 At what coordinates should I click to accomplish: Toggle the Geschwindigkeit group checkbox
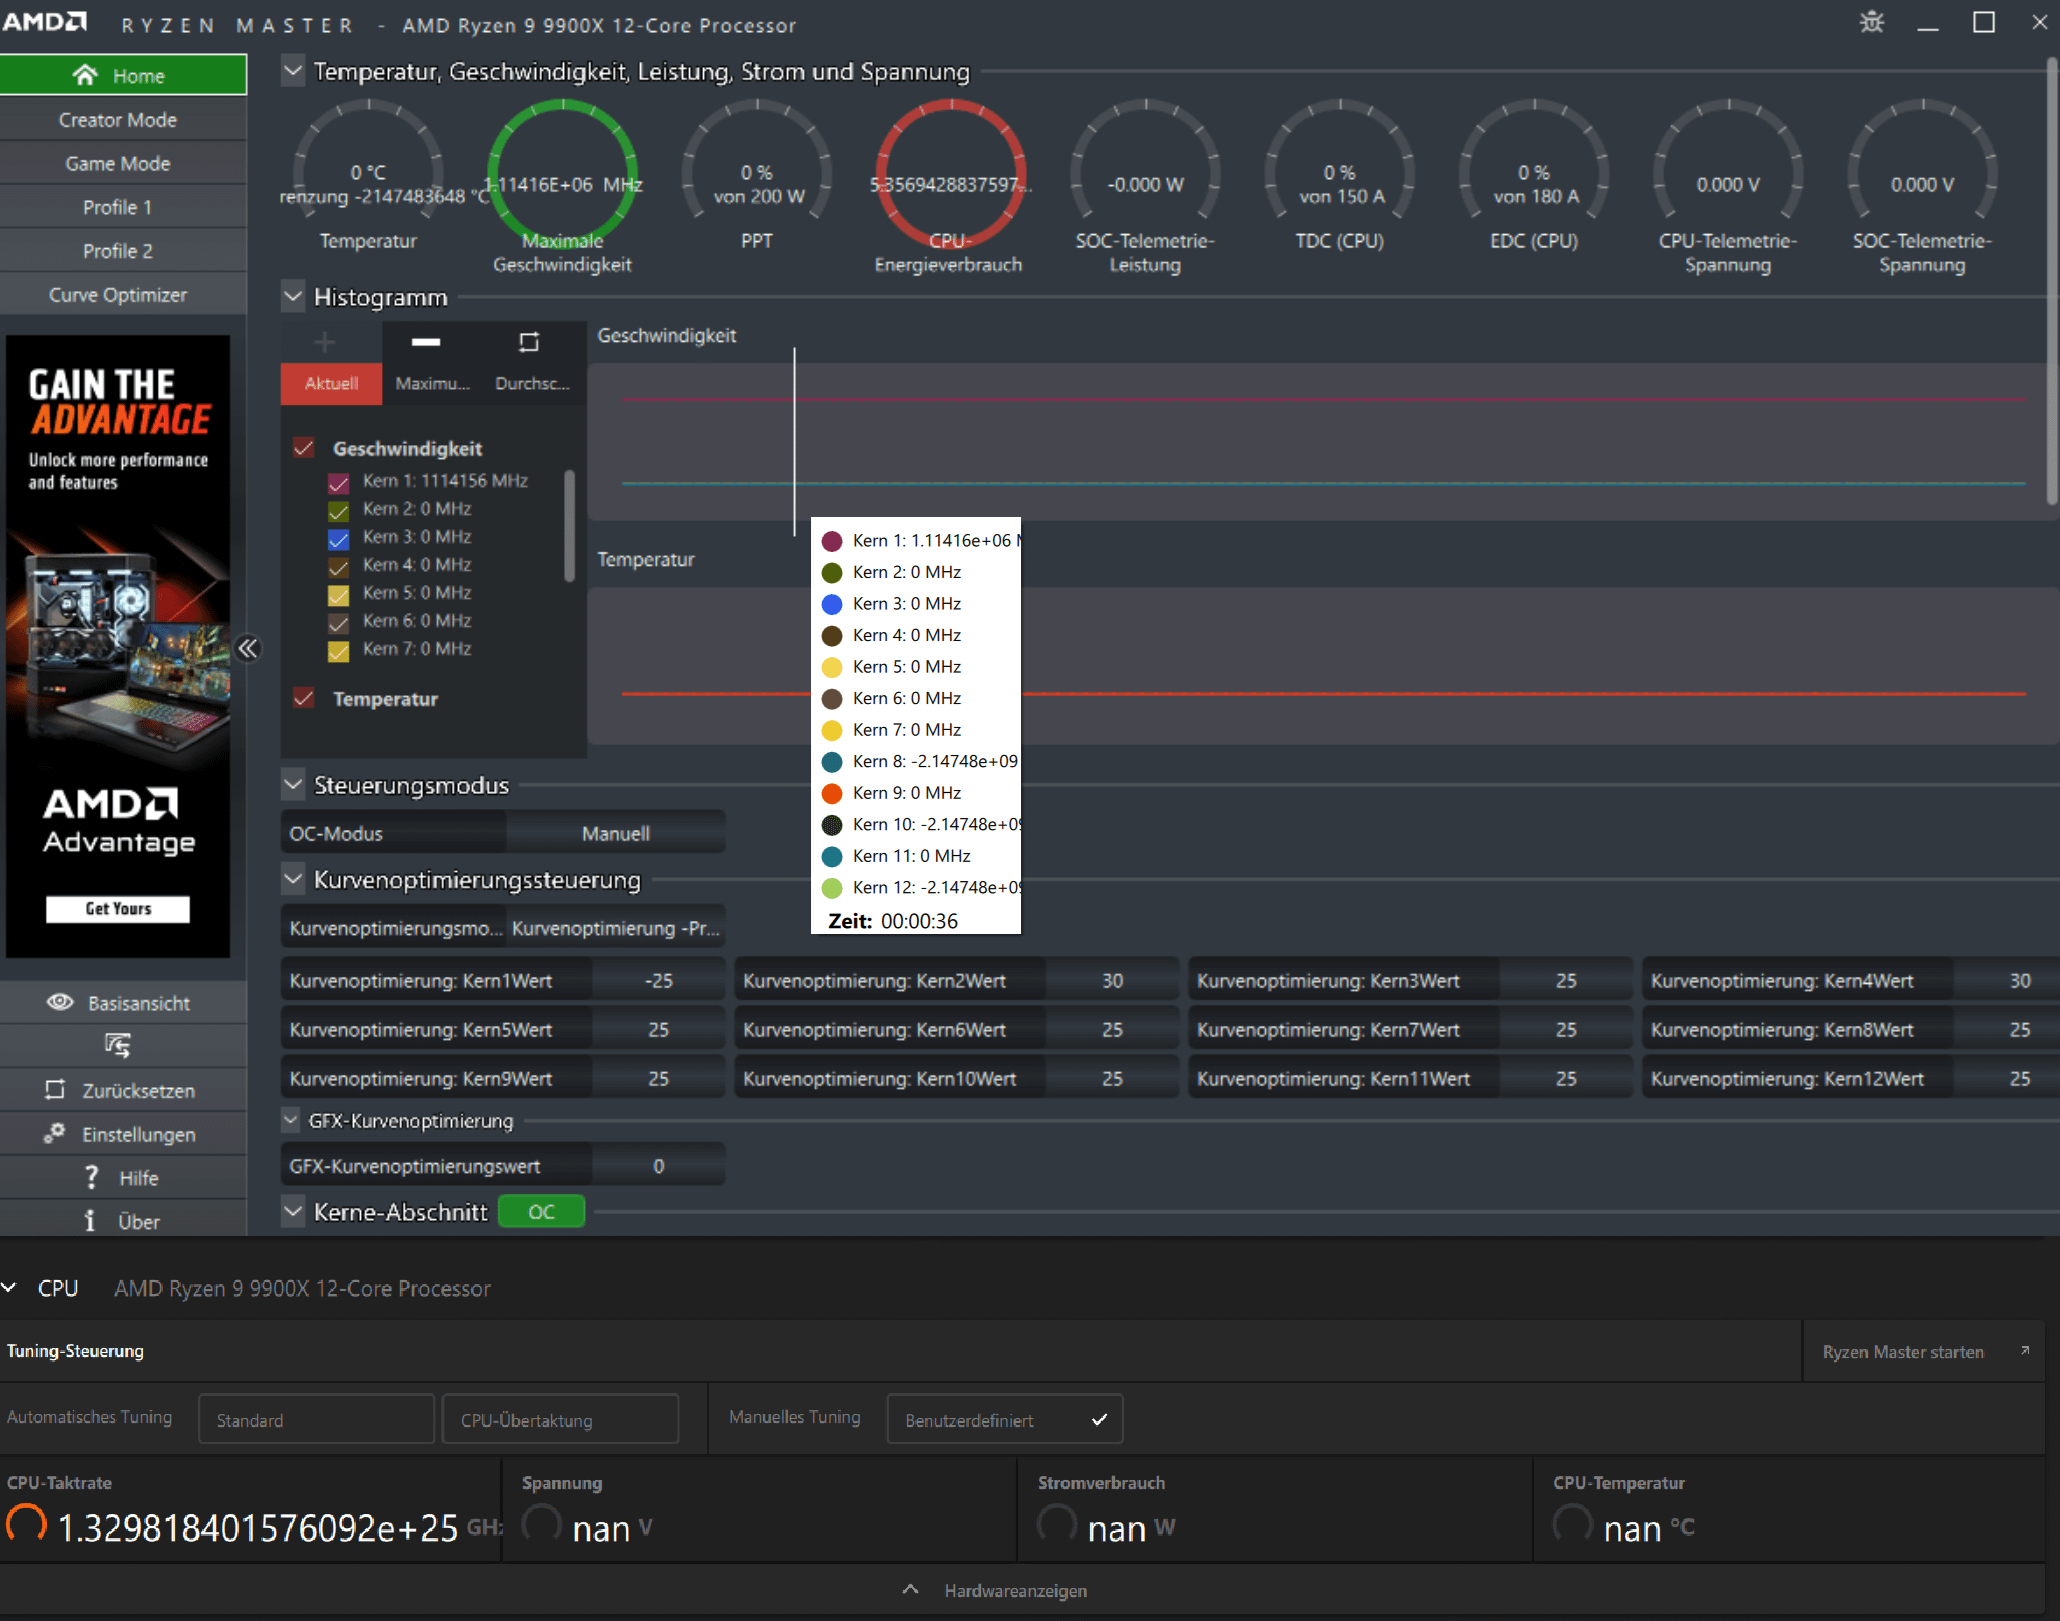point(304,447)
